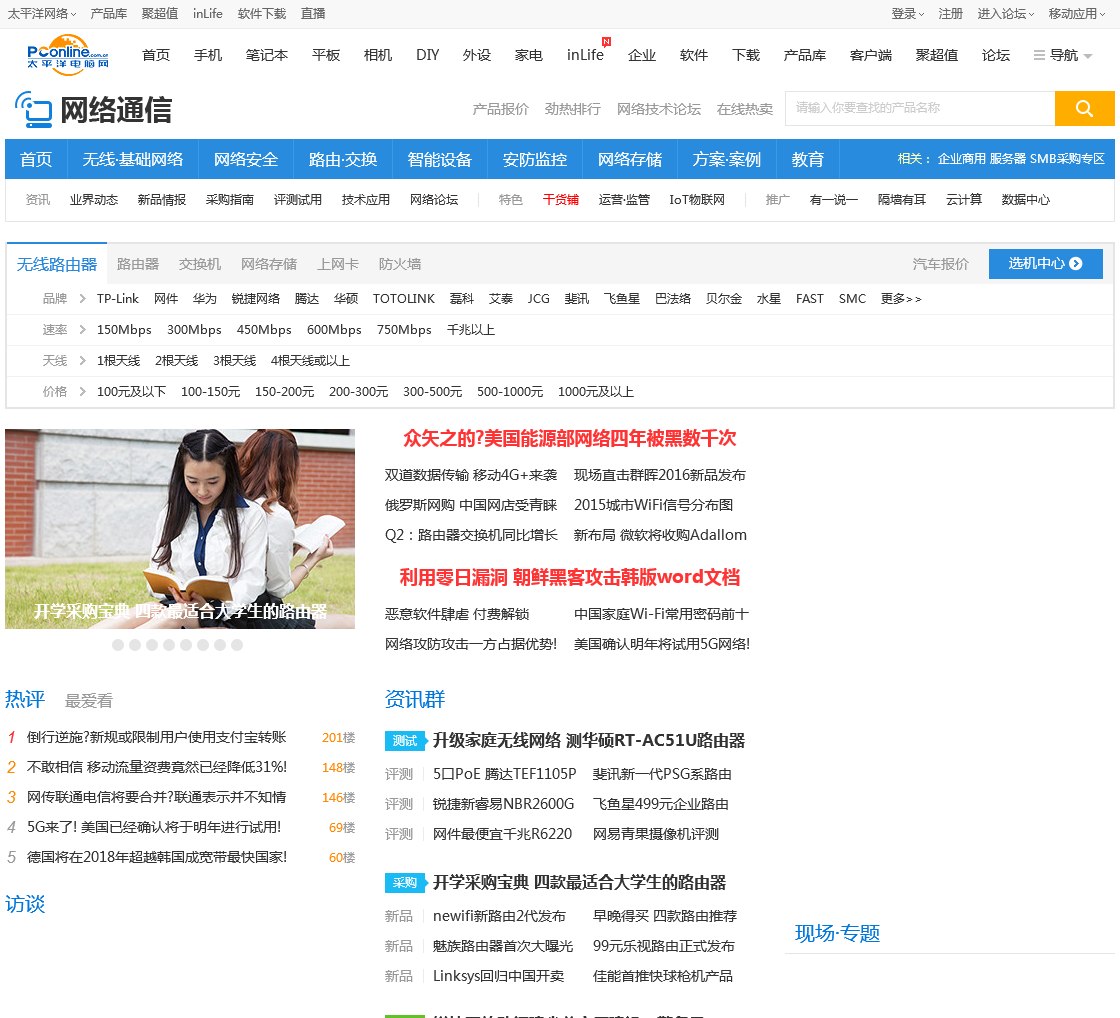Open 干货铺 in sub navigation
This screenshot has width=1120, height=1018.
pyautogui.click(x=561, y=200)
